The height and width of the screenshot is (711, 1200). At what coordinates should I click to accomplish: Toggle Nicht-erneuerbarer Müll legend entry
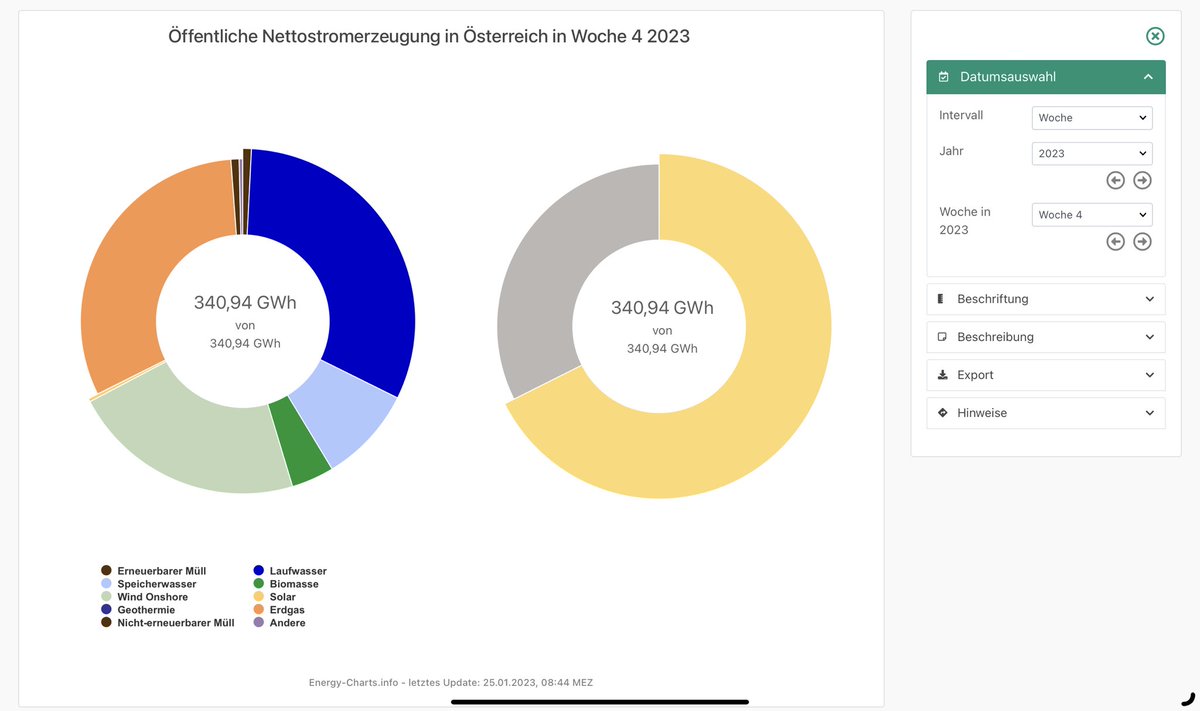[168, 623]
